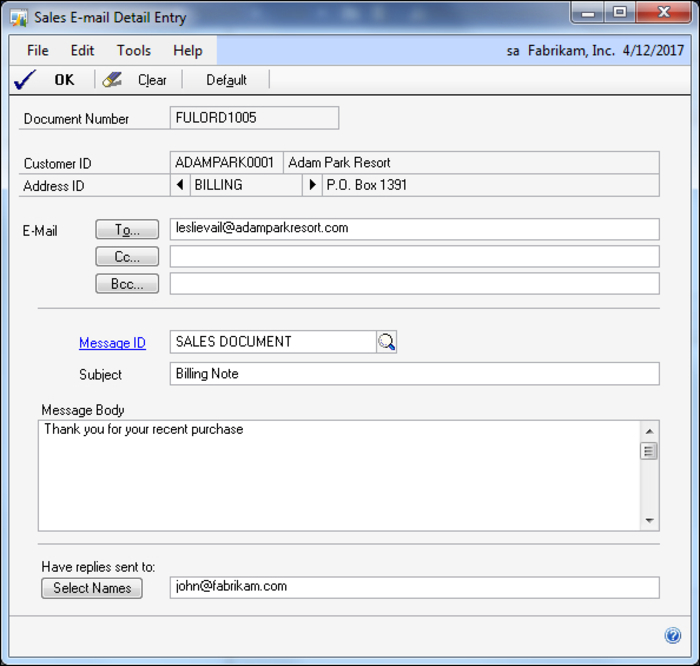Click the Bcc... button
The width and height of the screenshot is (700, 666).
(127, 284)
